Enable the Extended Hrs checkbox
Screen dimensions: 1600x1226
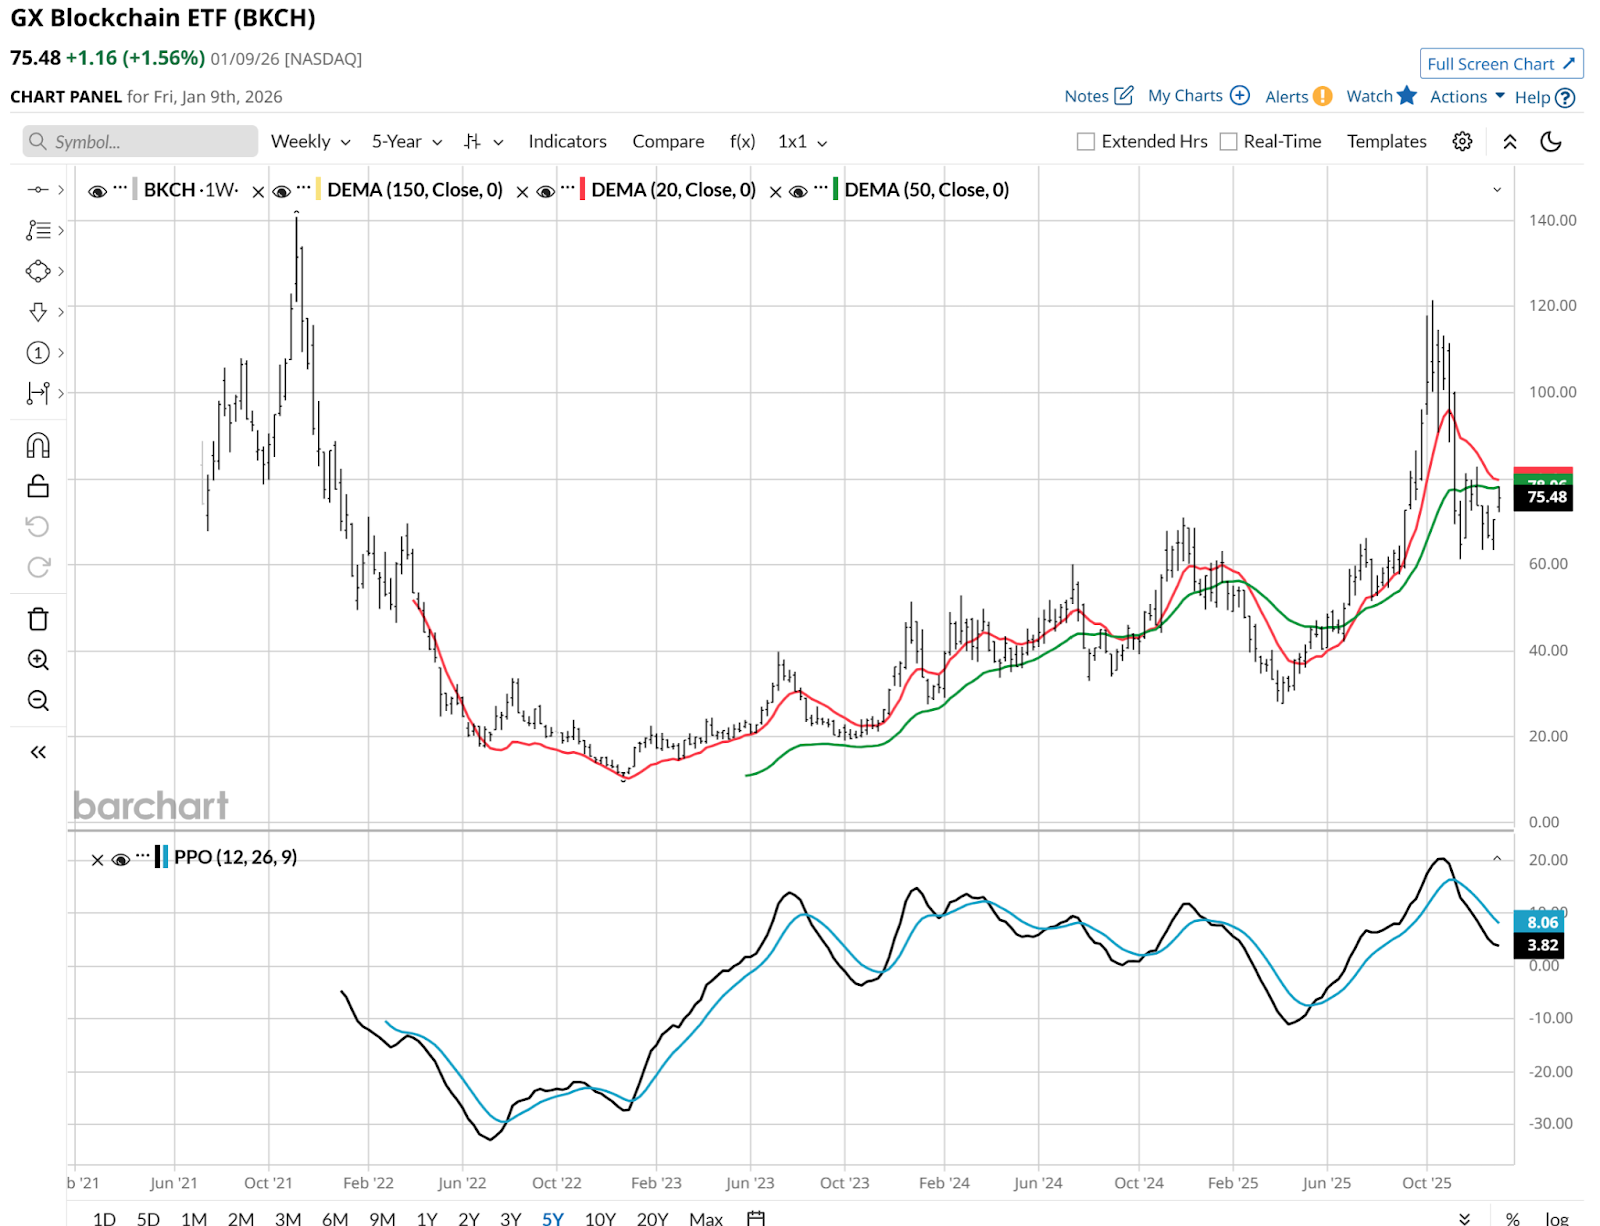point(1085,142)
